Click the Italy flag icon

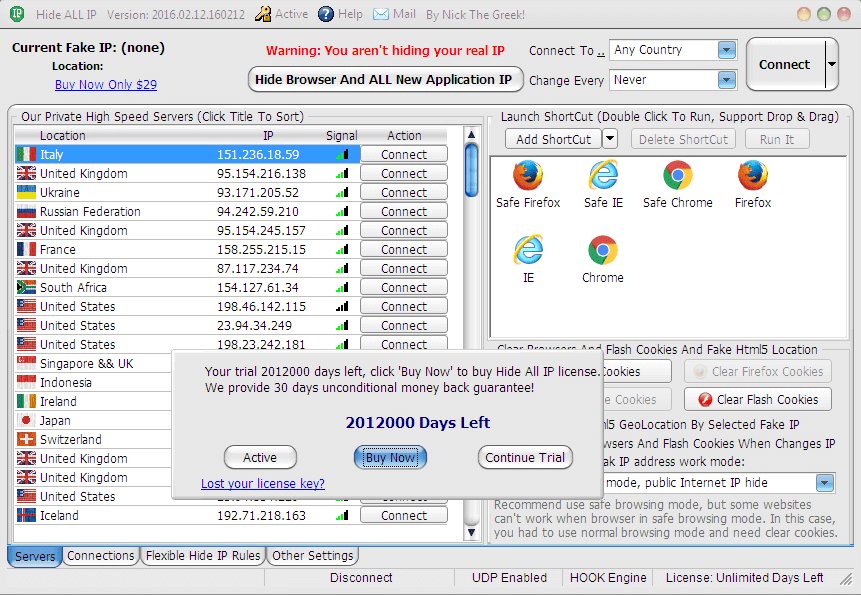point(26,155)
